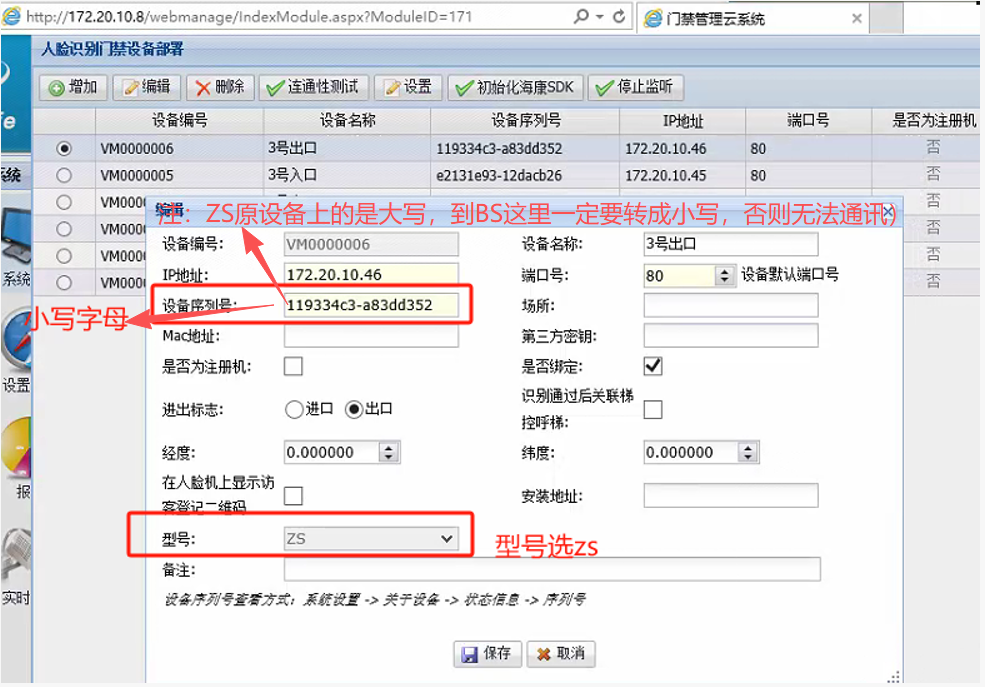985x687 pixels.
Task: Click the 取消 (Cancel) button
Action: [561, 654]
